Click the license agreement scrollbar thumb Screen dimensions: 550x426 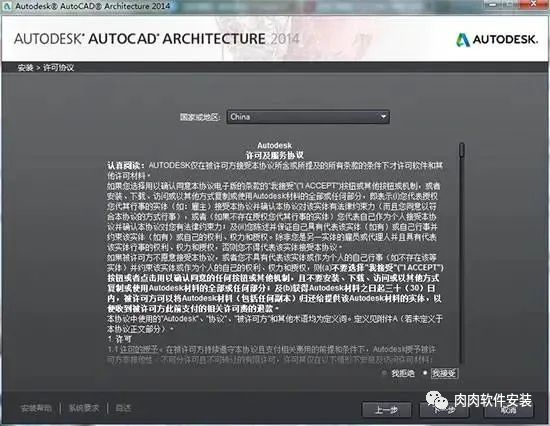click(x=462, y=149)
